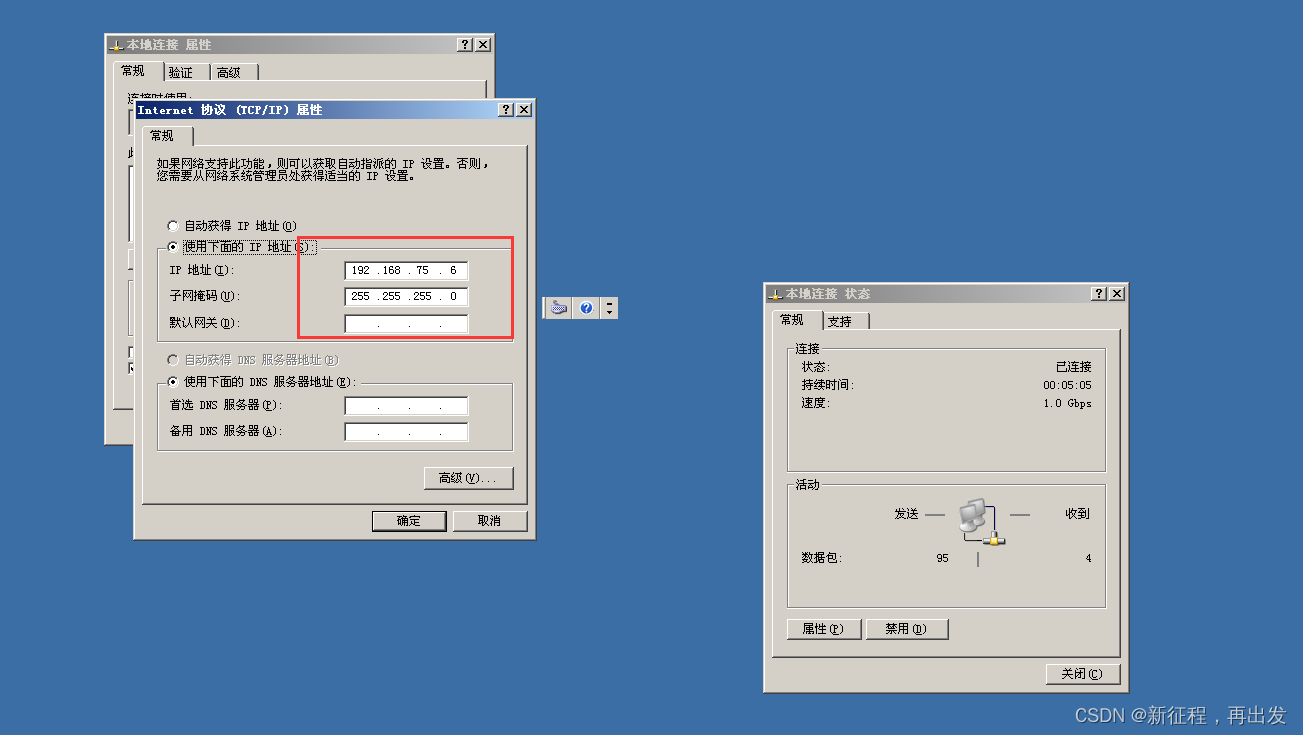This screenshot has height=735, width=1303.
Task: Click the keyboard icon on the language bar
Action: [559, 308]
